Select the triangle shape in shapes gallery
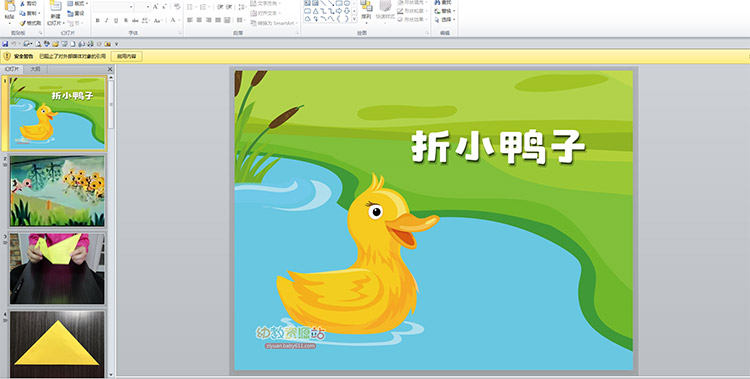 316,11
